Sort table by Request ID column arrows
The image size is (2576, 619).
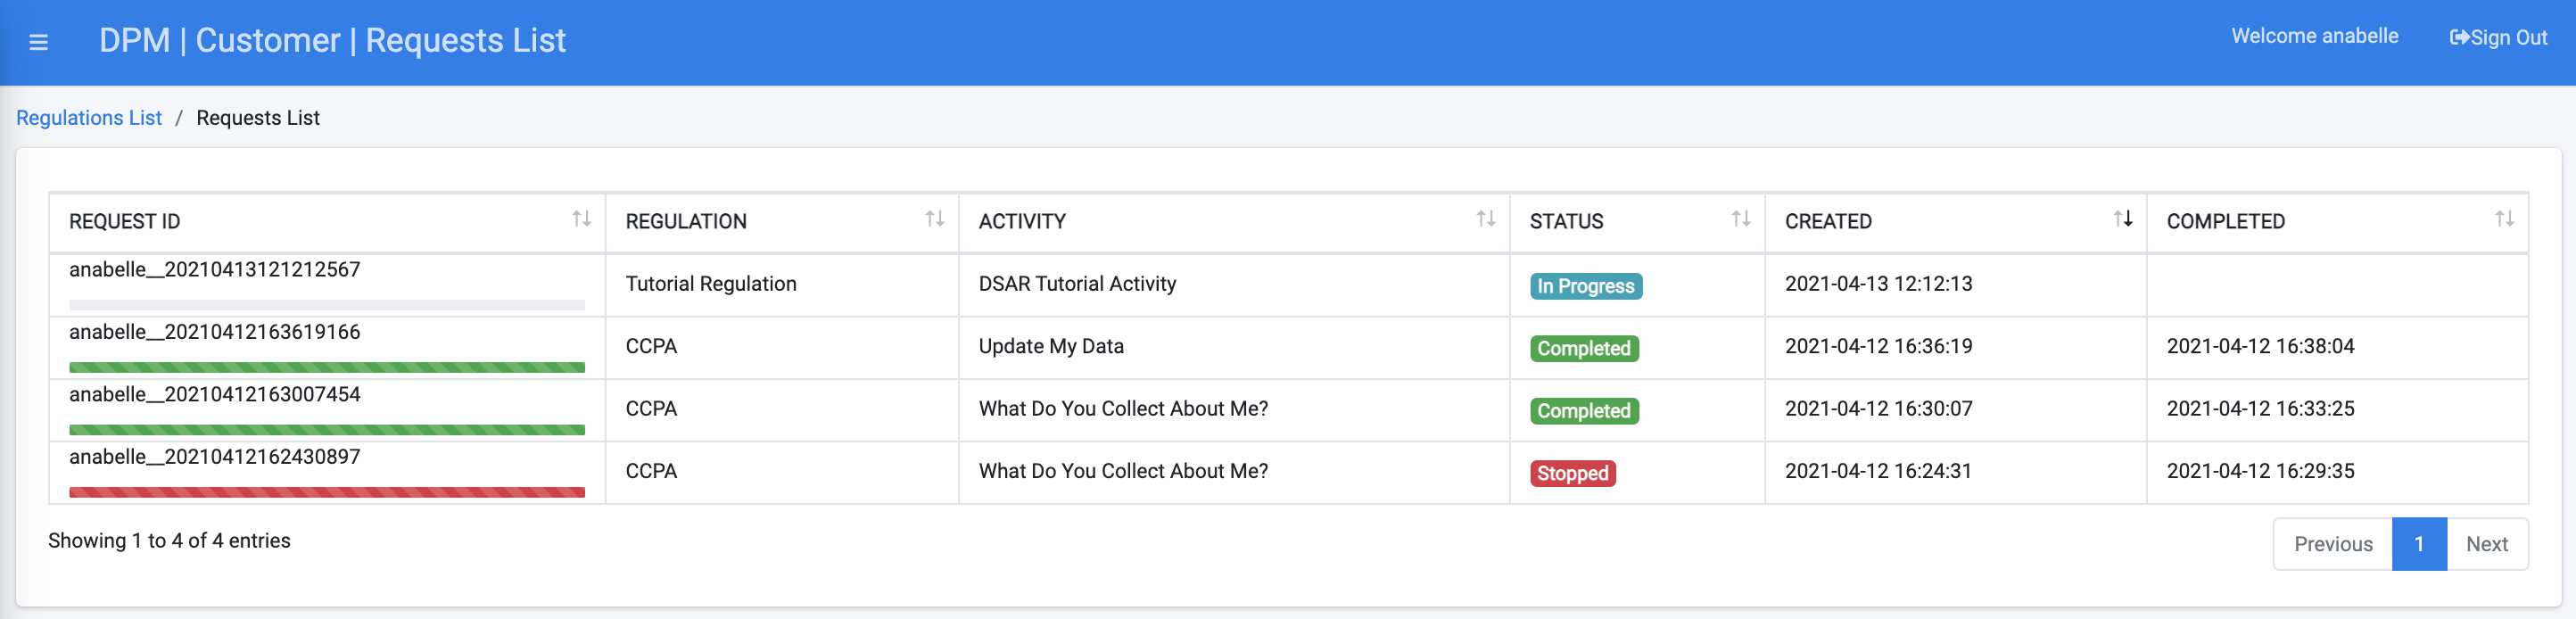click(581, 219)
